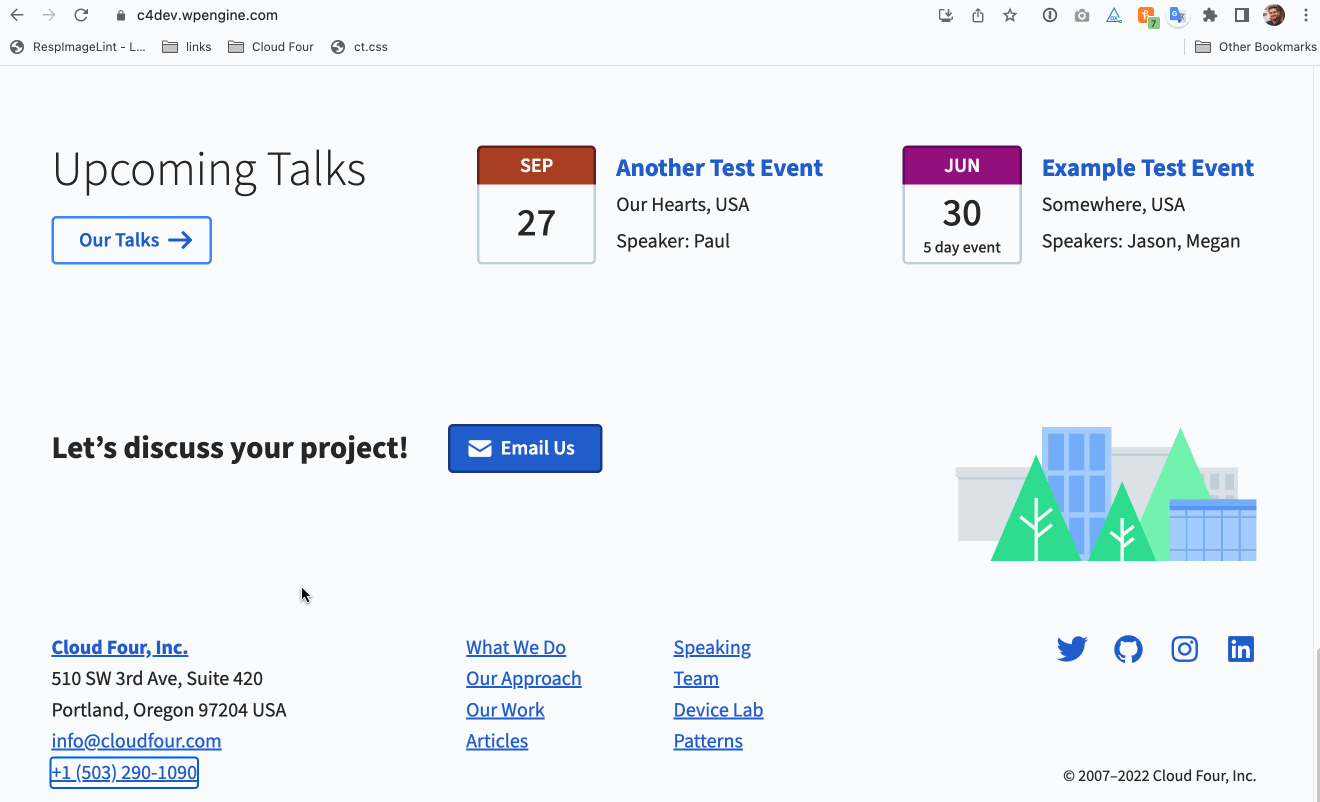The height and width of the screenshot is (802, 1320).
Task: Open the Device Lab footer link
Action: click(718, 710)
